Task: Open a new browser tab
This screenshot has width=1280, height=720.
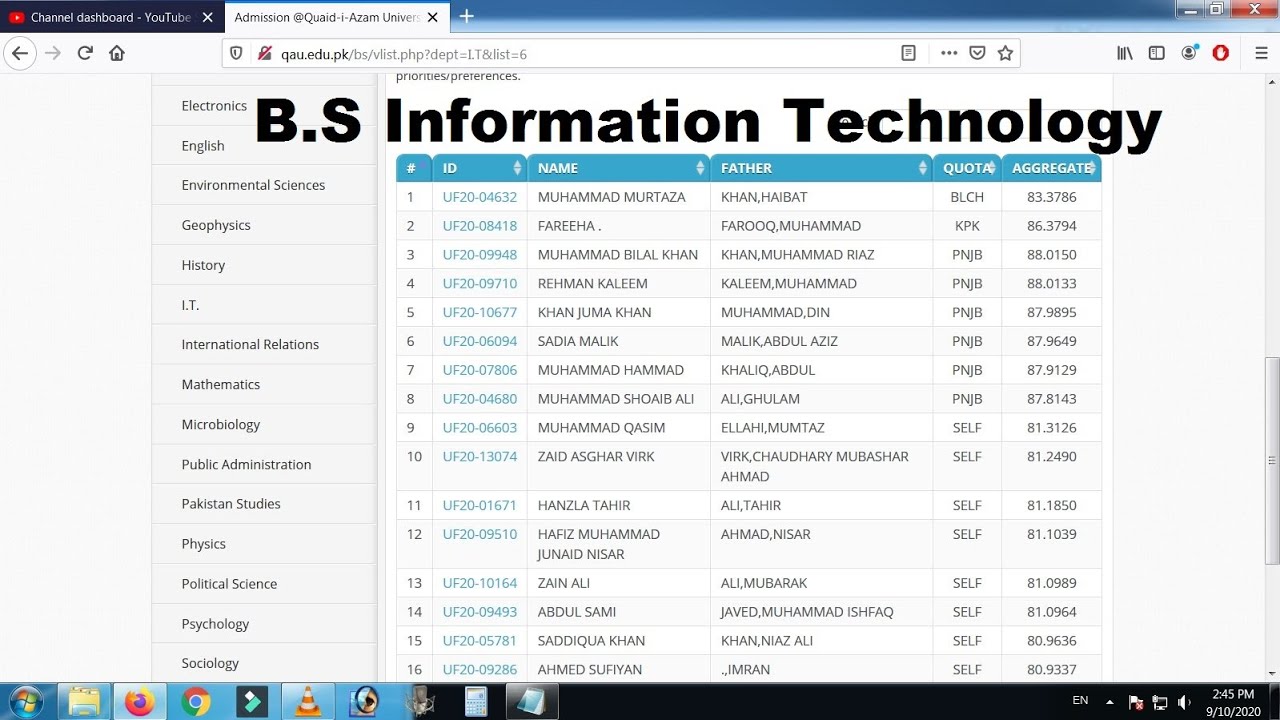Action: [466, 16]
